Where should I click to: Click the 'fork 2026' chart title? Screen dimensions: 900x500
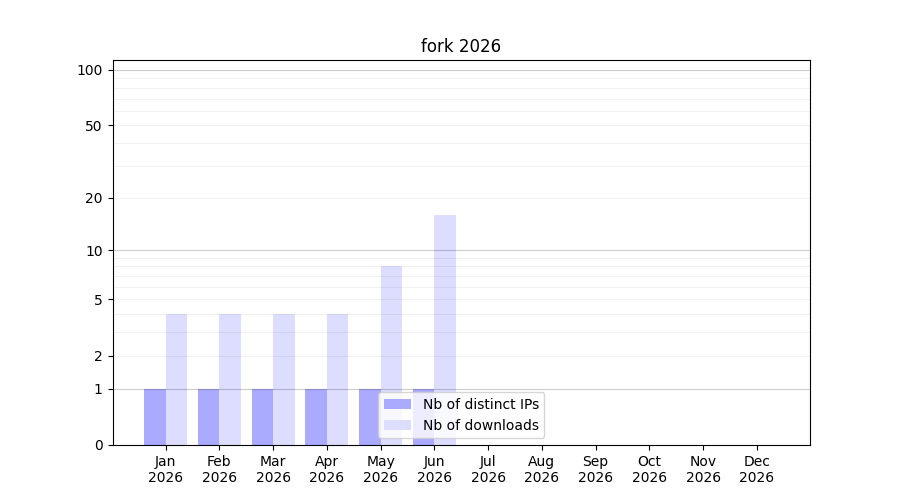pyautogui.click(x=460, y=46)
